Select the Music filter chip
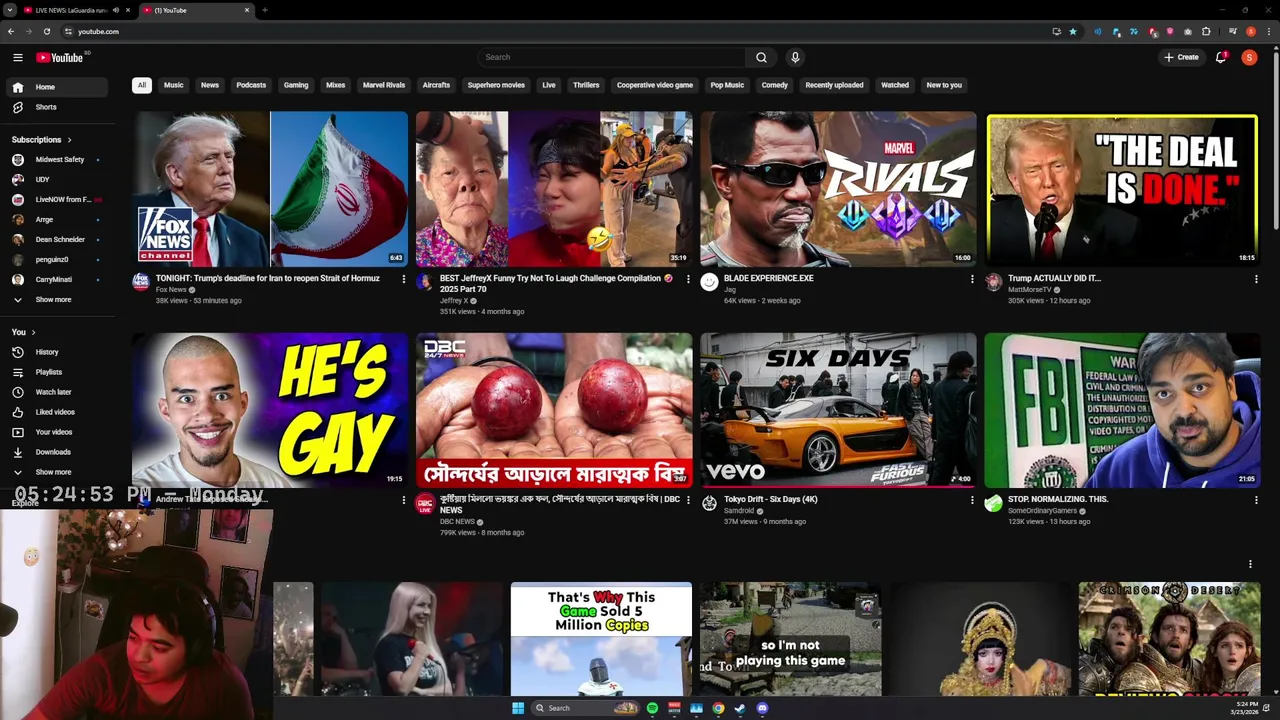Image resolution: width=1280 pixels, height=720 pixels. click(x=174, y=85)
